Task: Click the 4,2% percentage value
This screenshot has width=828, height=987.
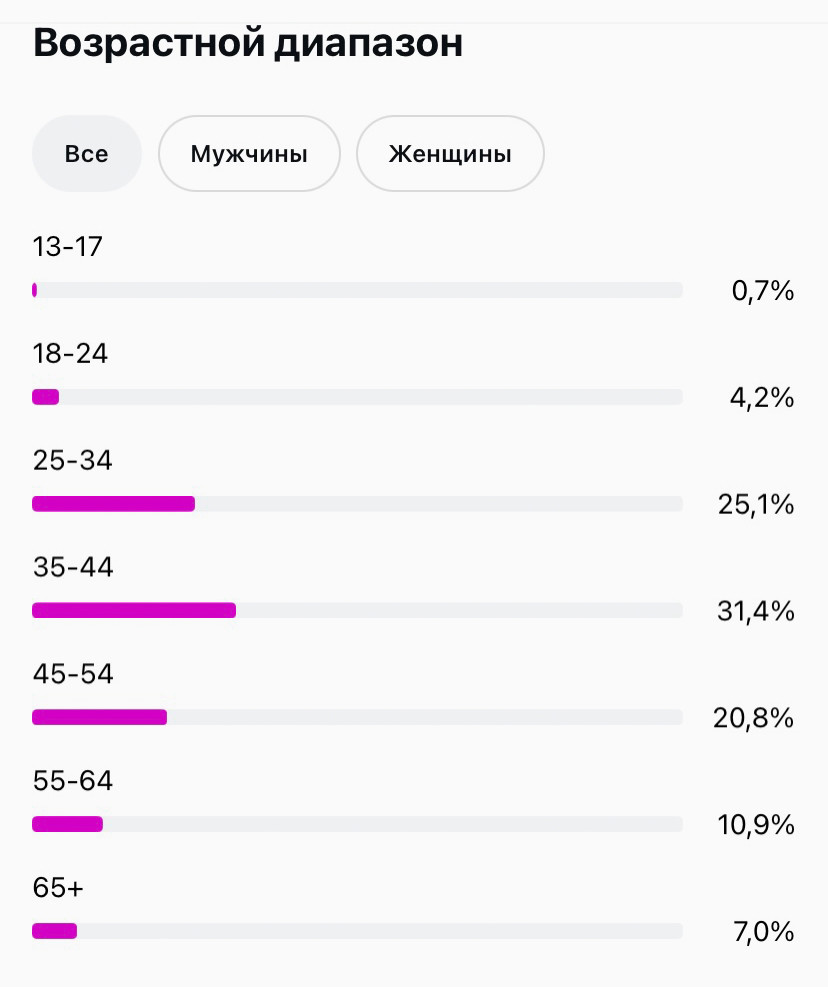Action: (762, 397)
